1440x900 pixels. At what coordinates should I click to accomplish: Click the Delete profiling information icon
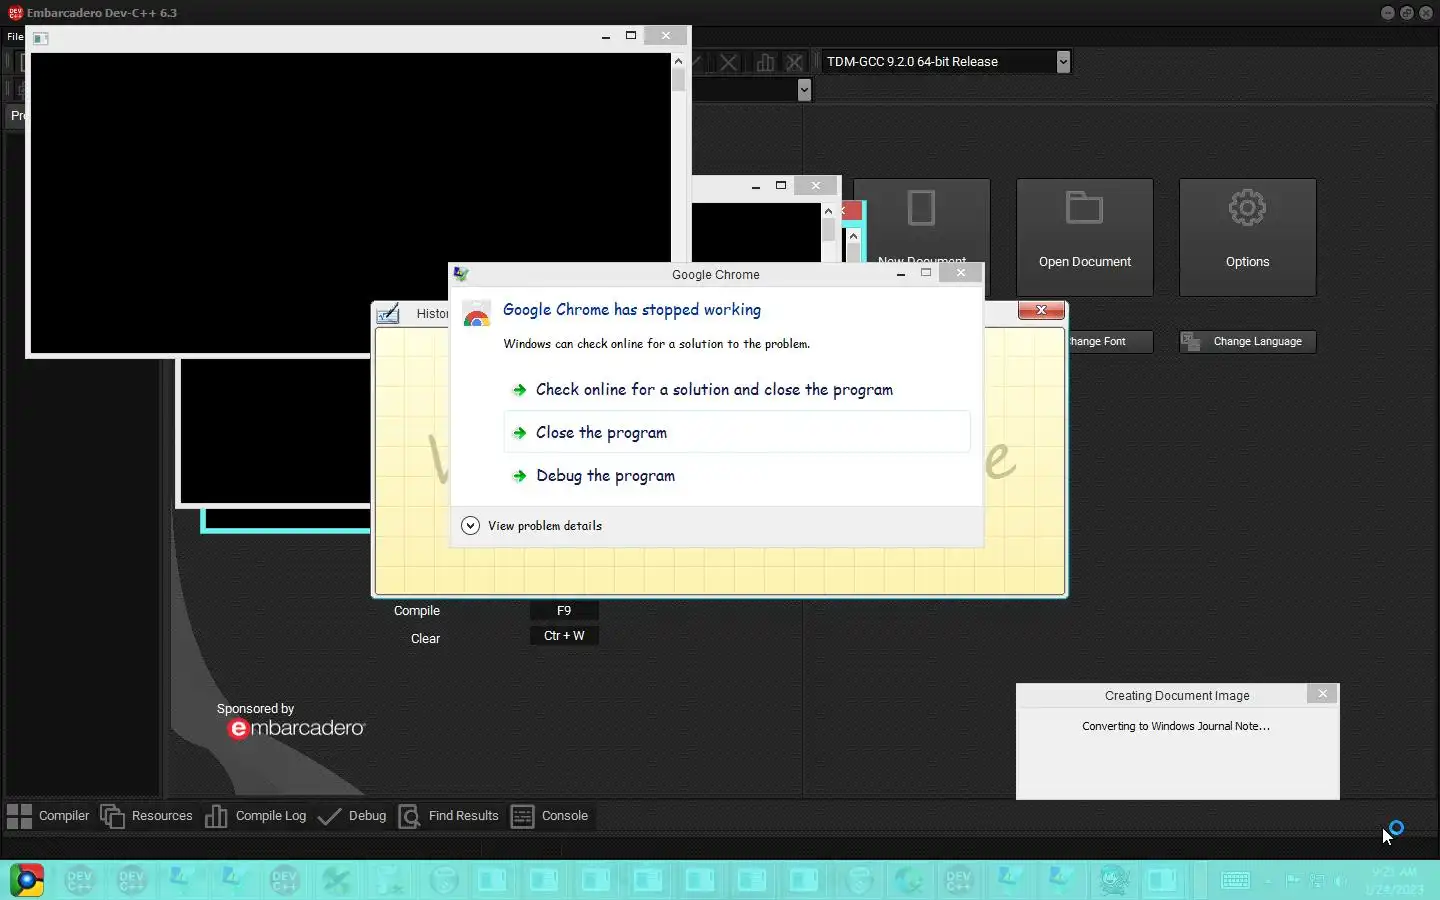pos(795,62)
